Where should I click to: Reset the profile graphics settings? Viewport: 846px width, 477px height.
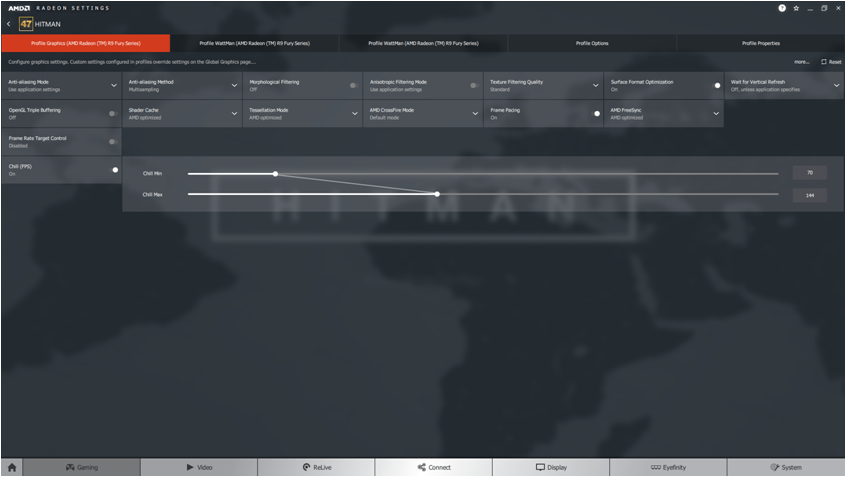click(831, 62)
